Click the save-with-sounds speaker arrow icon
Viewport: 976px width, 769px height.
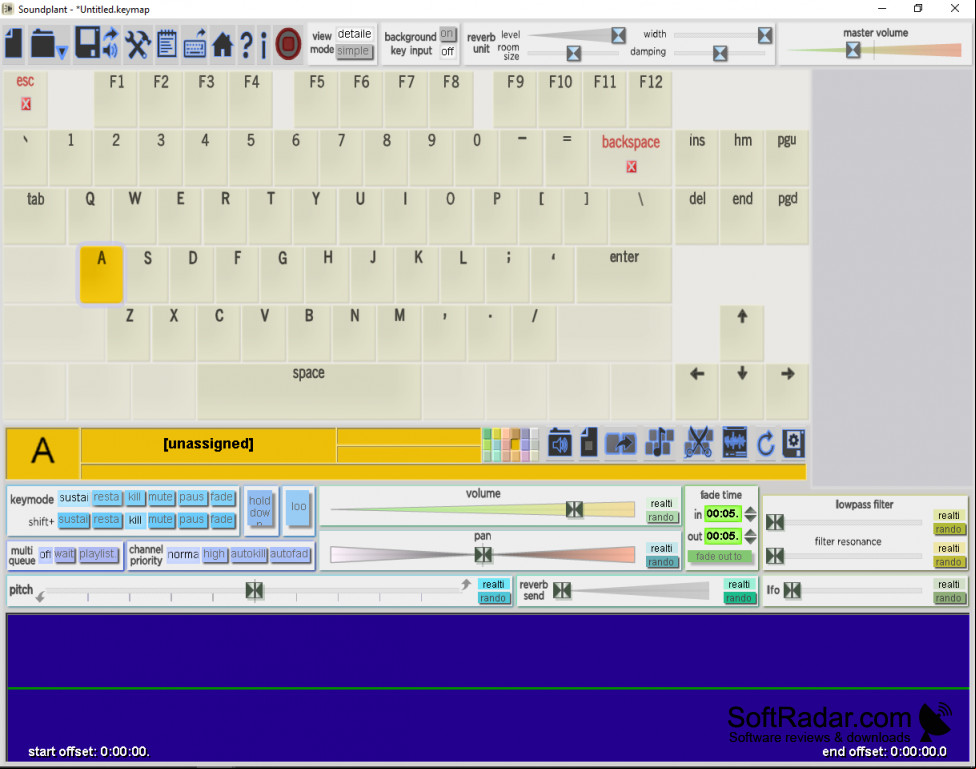coord(111,44)
